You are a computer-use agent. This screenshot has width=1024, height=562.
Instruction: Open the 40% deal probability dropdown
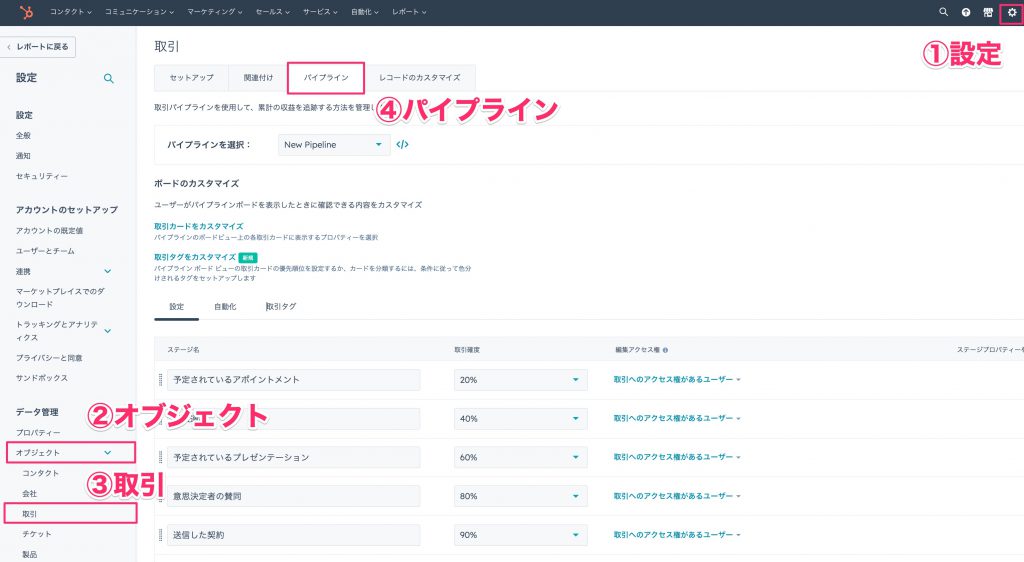tap(520, 418)
